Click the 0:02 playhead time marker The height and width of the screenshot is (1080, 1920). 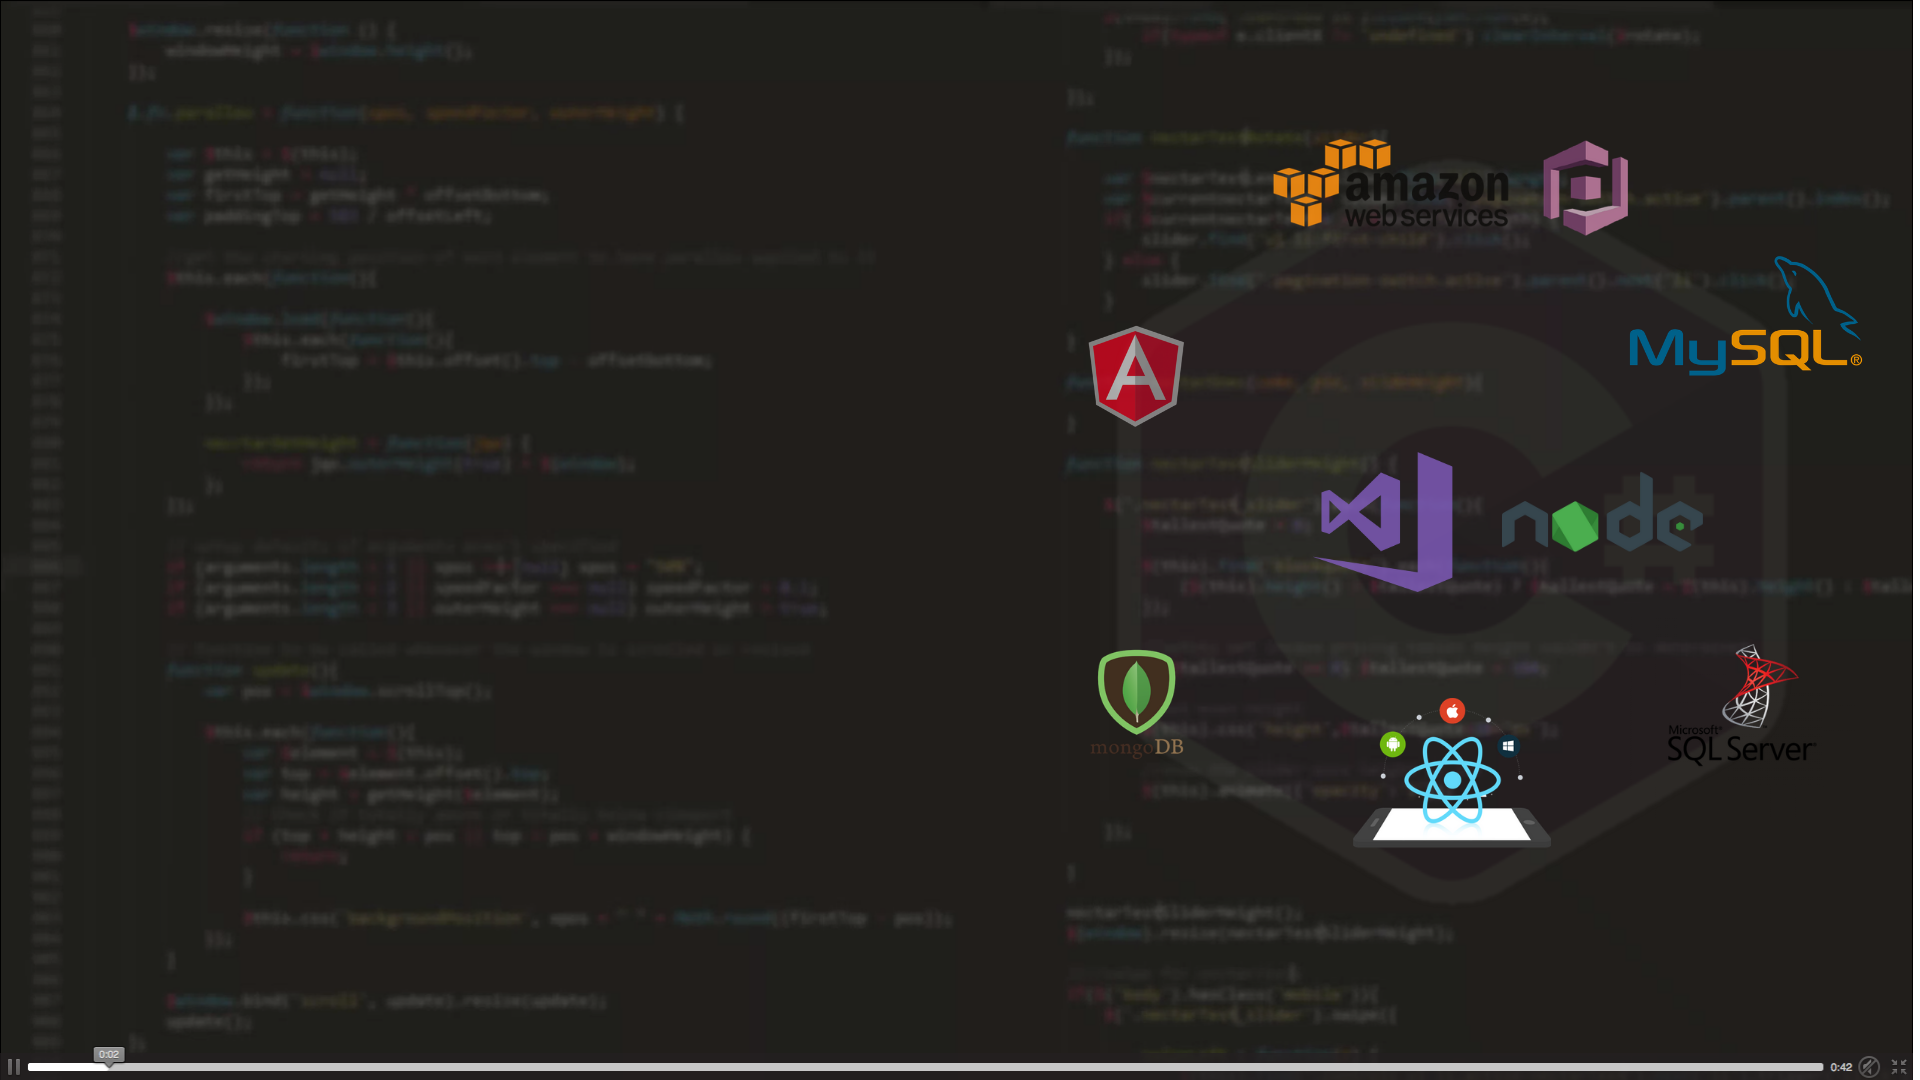click(x=109, y=1054)
